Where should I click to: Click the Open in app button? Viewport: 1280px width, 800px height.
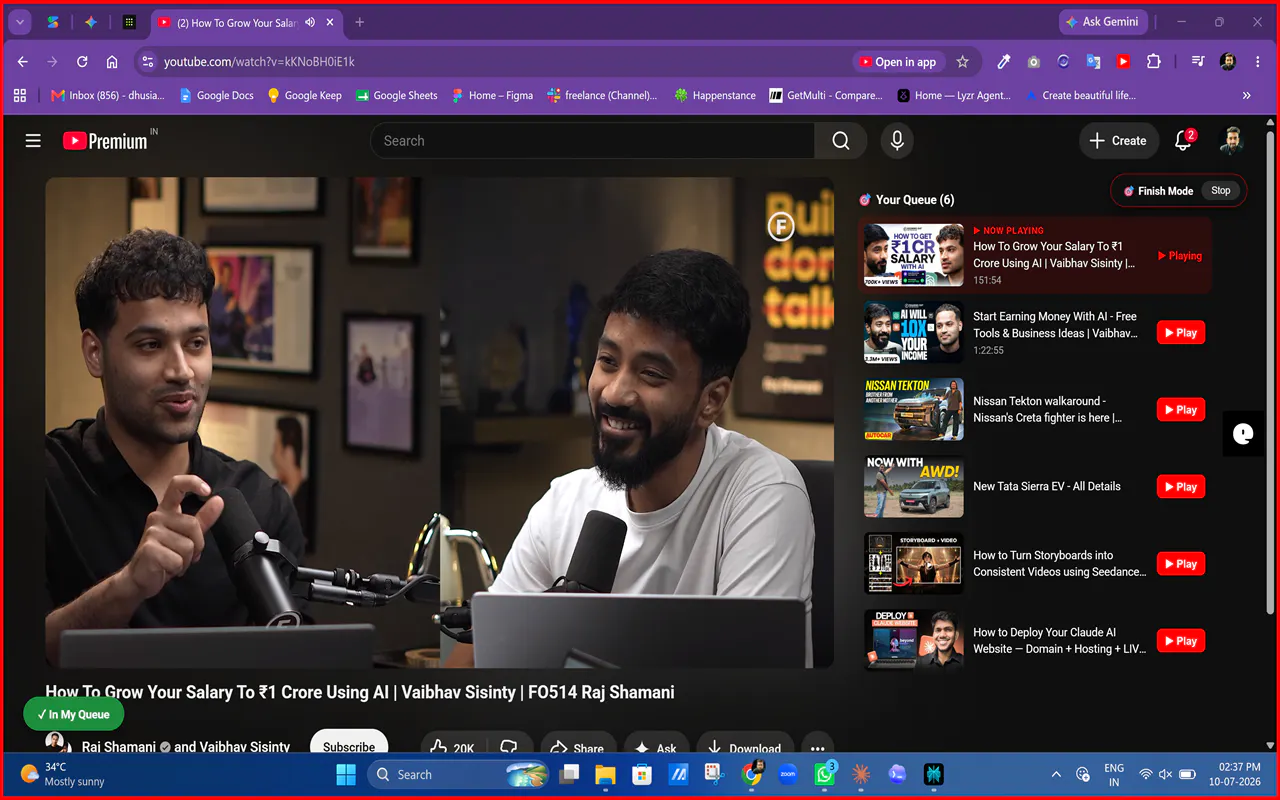coord(897,62)
